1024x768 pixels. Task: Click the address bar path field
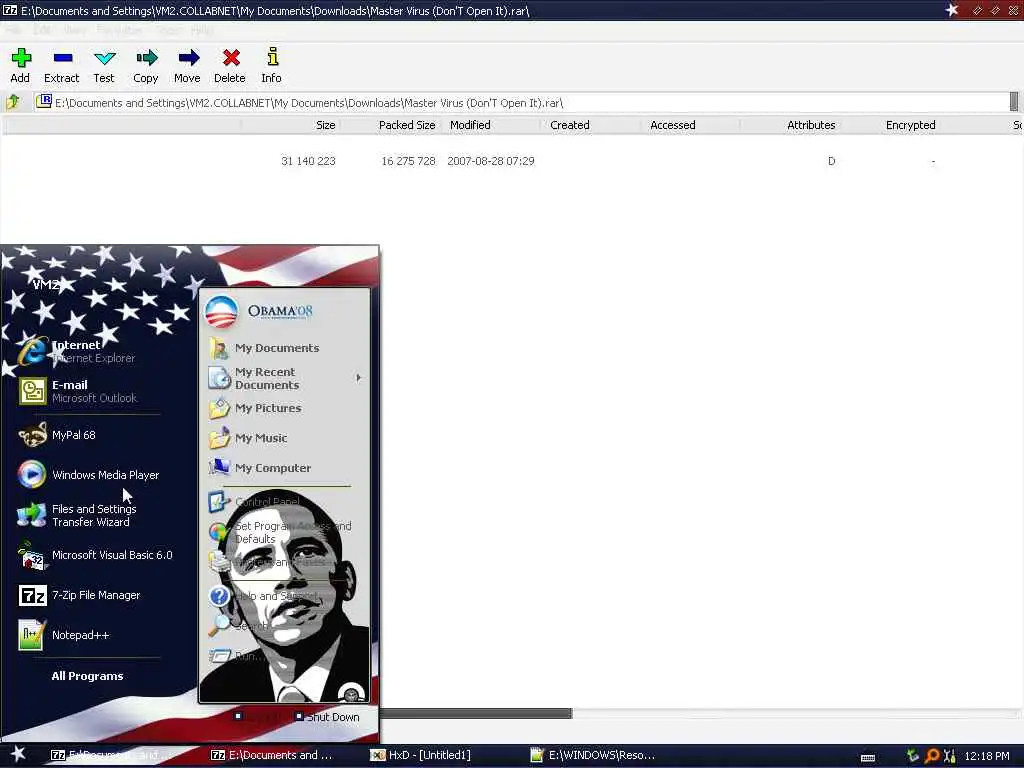coord(521,103)
